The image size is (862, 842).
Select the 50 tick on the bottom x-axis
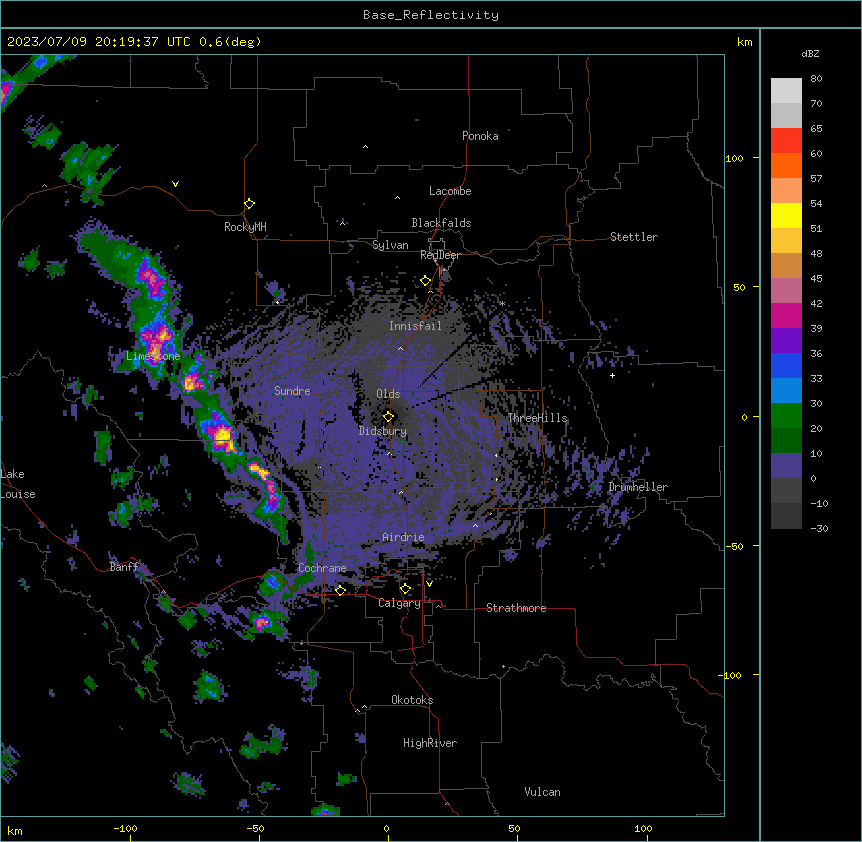pos(514,828)
